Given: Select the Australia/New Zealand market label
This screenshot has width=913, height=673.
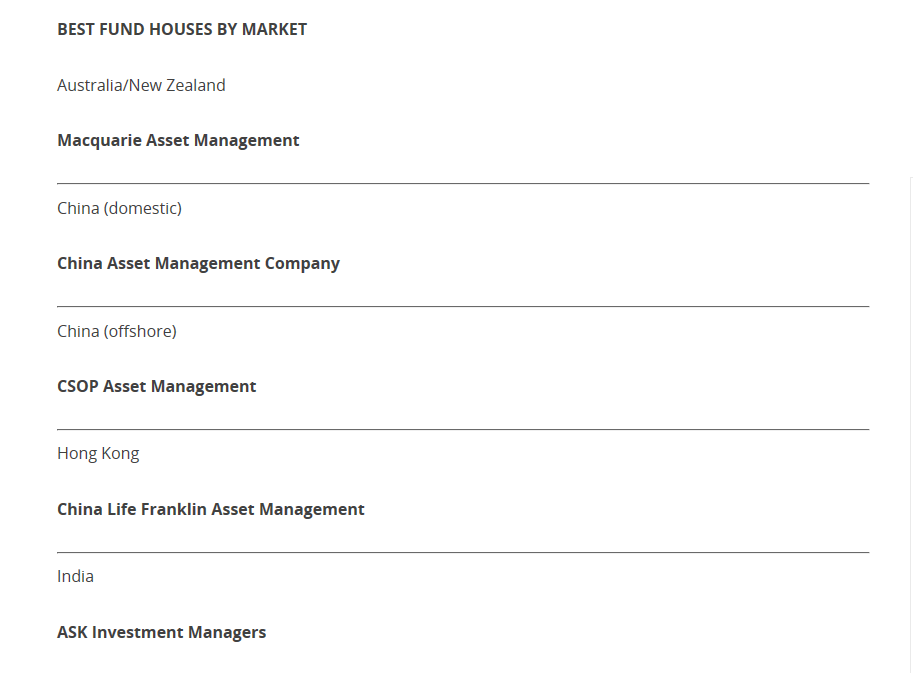Looking at the screenshot, I should point(141,85).
